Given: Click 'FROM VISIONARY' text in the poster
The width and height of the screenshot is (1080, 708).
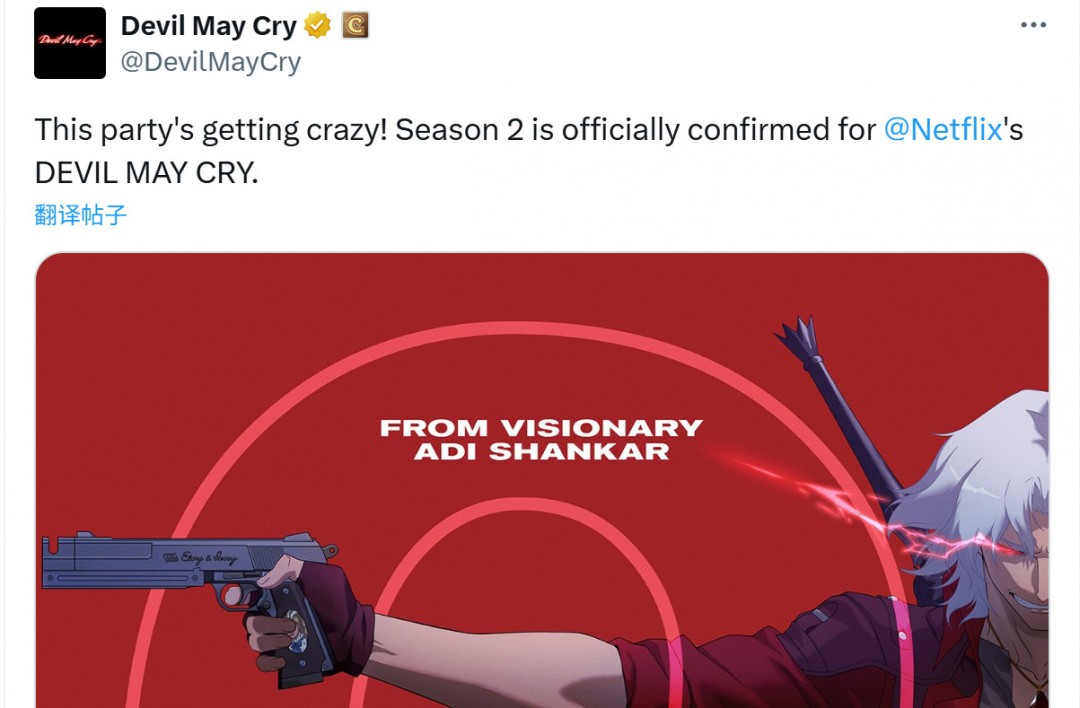Looking at the screenshot, I should coord(541,428).
